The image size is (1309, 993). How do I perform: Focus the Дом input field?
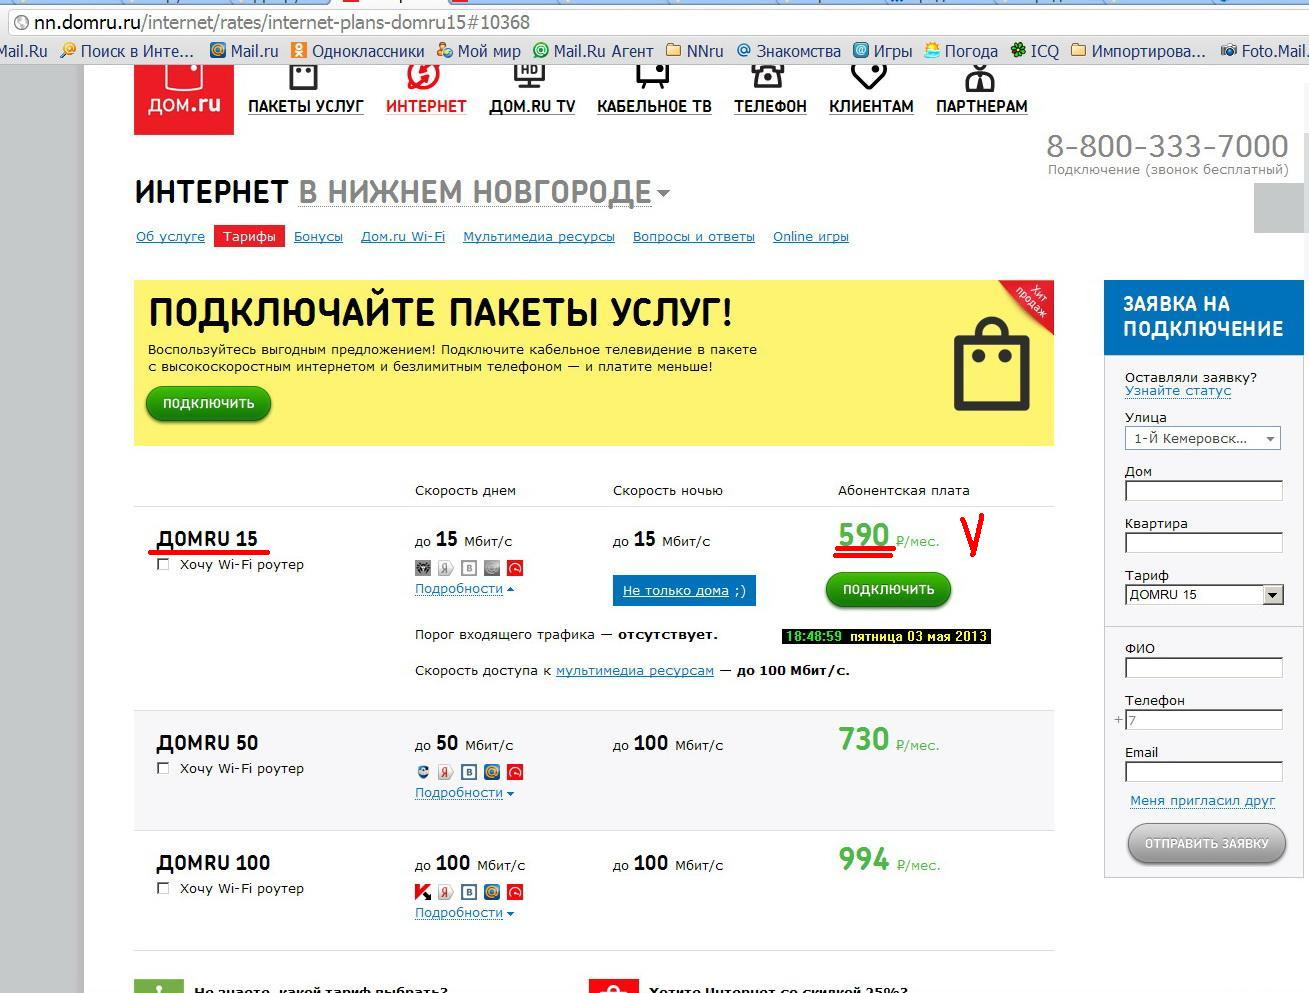pos(1203,491)
